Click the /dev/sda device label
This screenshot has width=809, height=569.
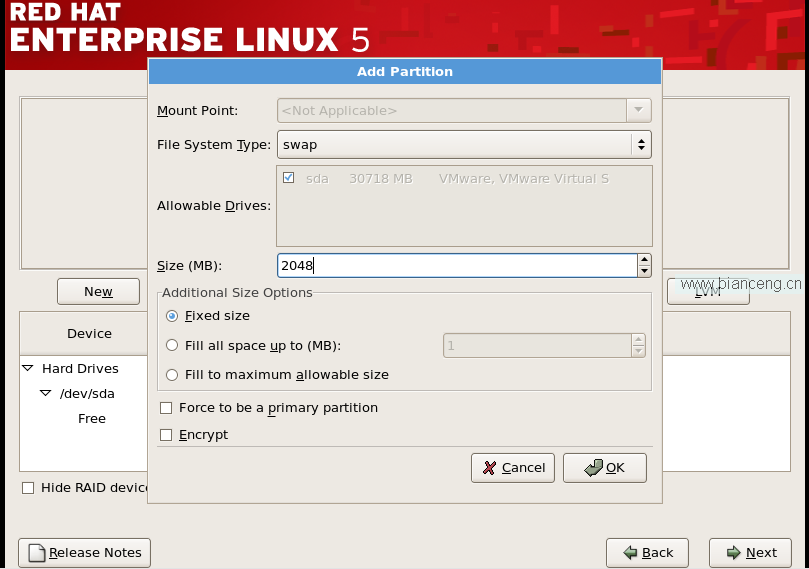pyautogui.click(x=87, y=394)
